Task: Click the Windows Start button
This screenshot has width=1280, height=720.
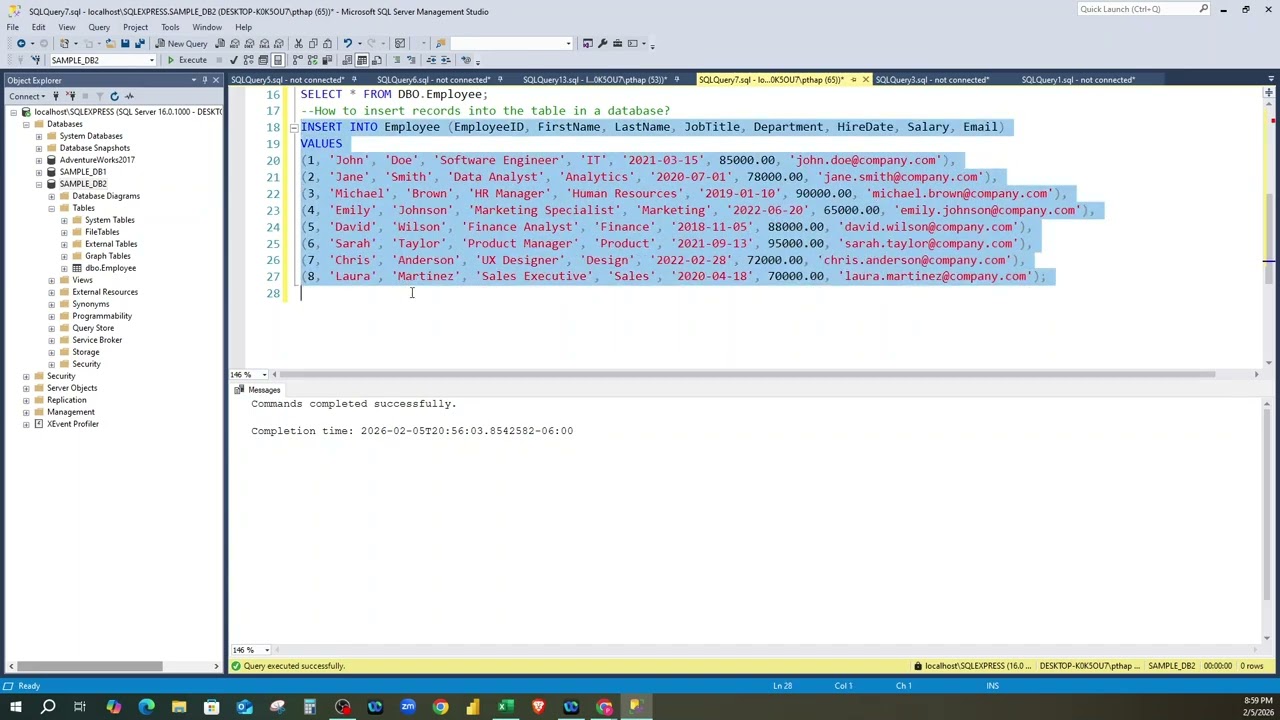Action: click(15, 708)
